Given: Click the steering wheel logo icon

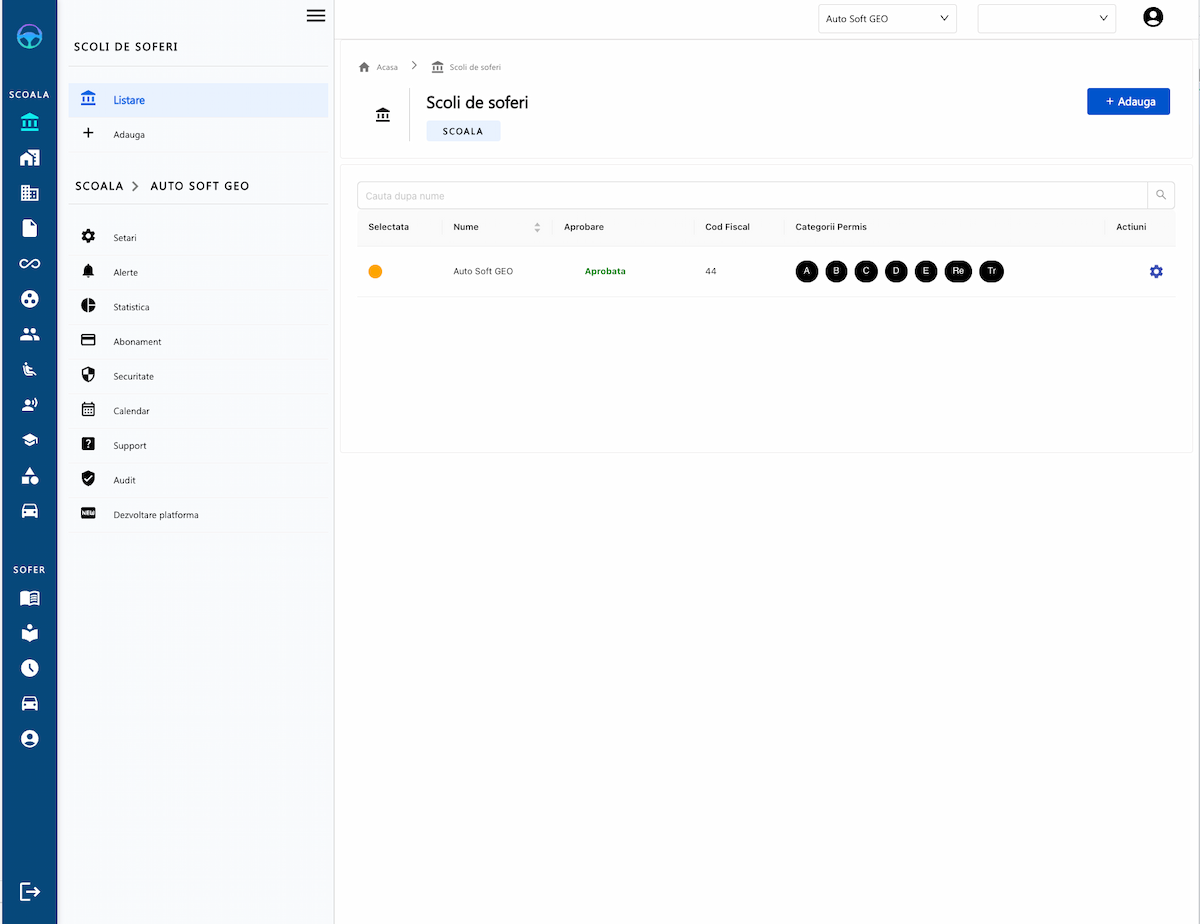Looking at the screenshot, I should tap(30, 37).
